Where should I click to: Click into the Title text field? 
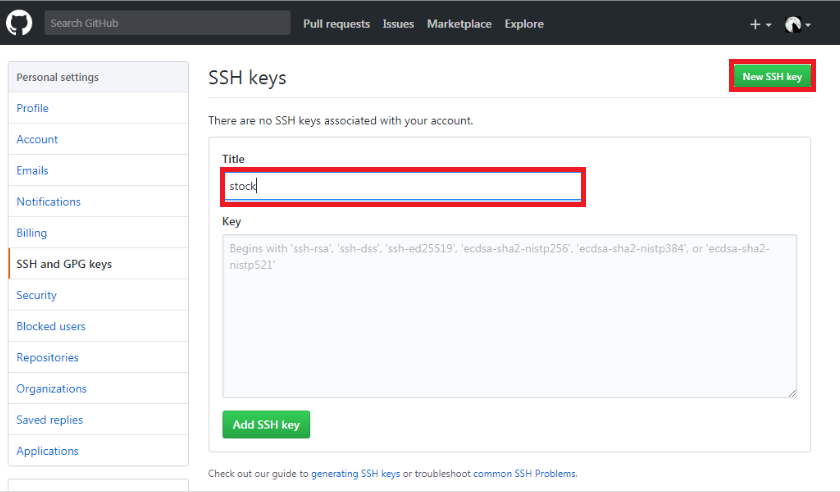tap(402, 186)
